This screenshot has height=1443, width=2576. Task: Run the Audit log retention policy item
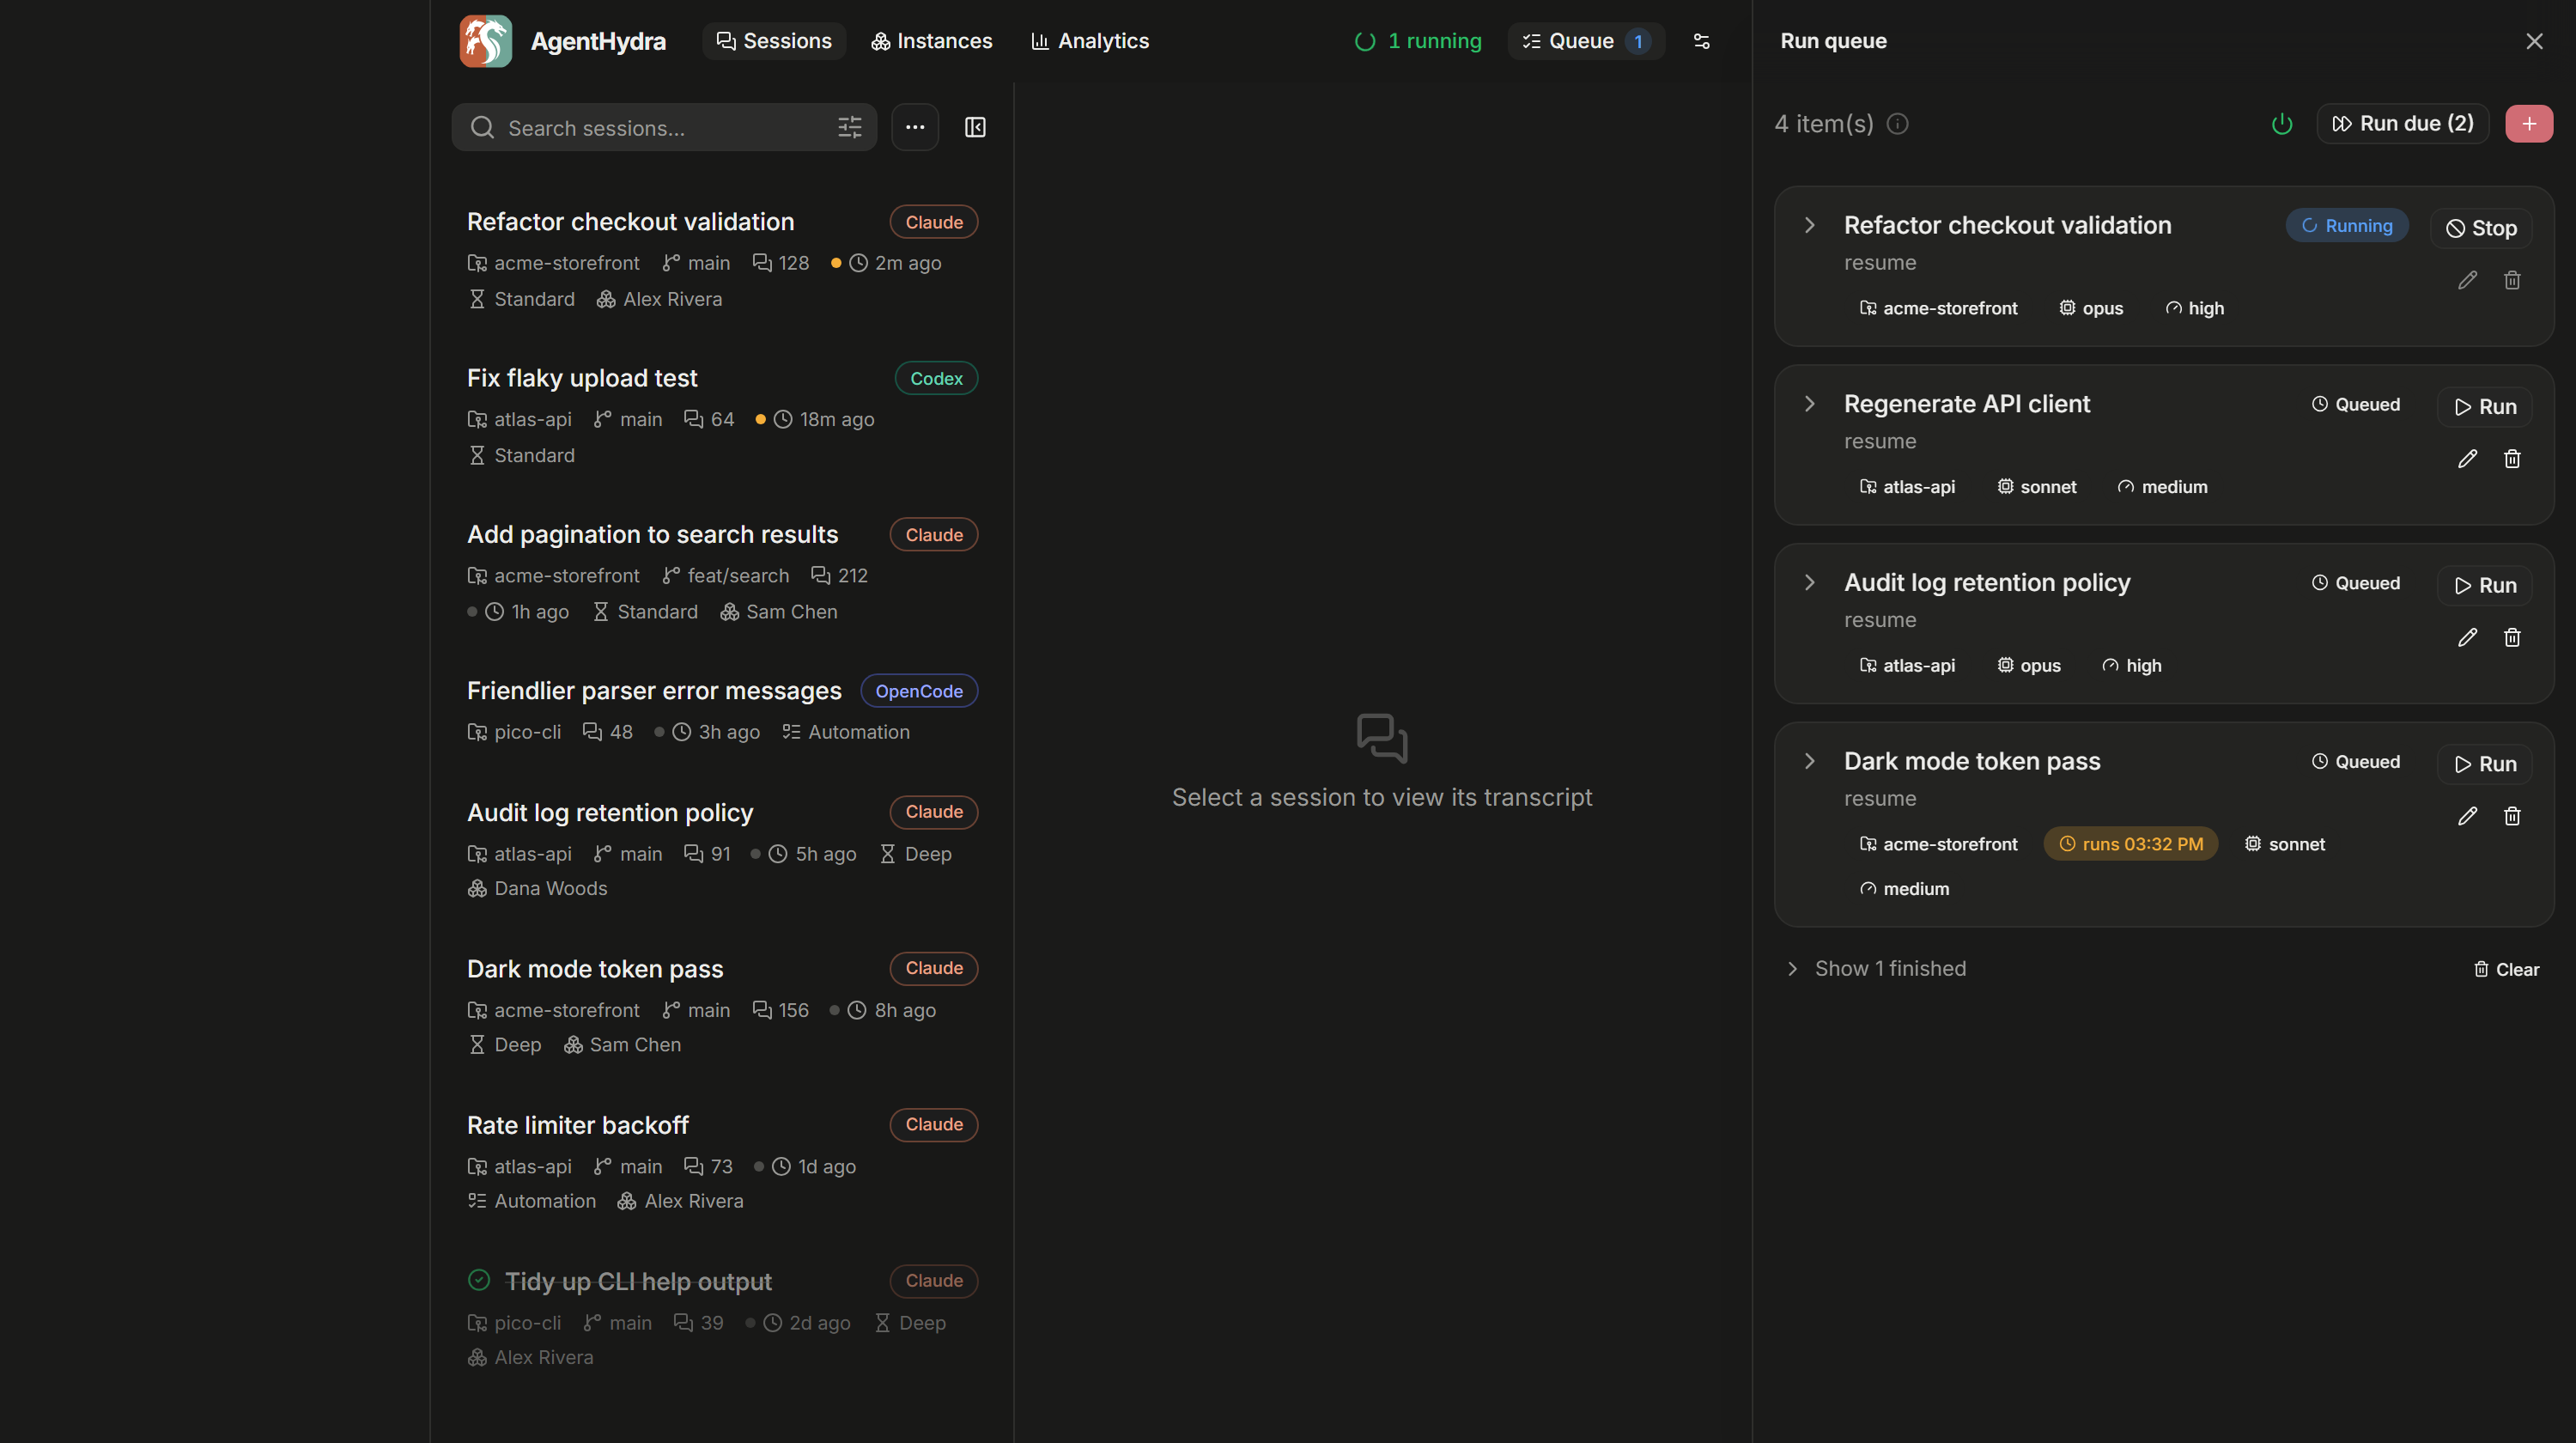coord(2484,585)
